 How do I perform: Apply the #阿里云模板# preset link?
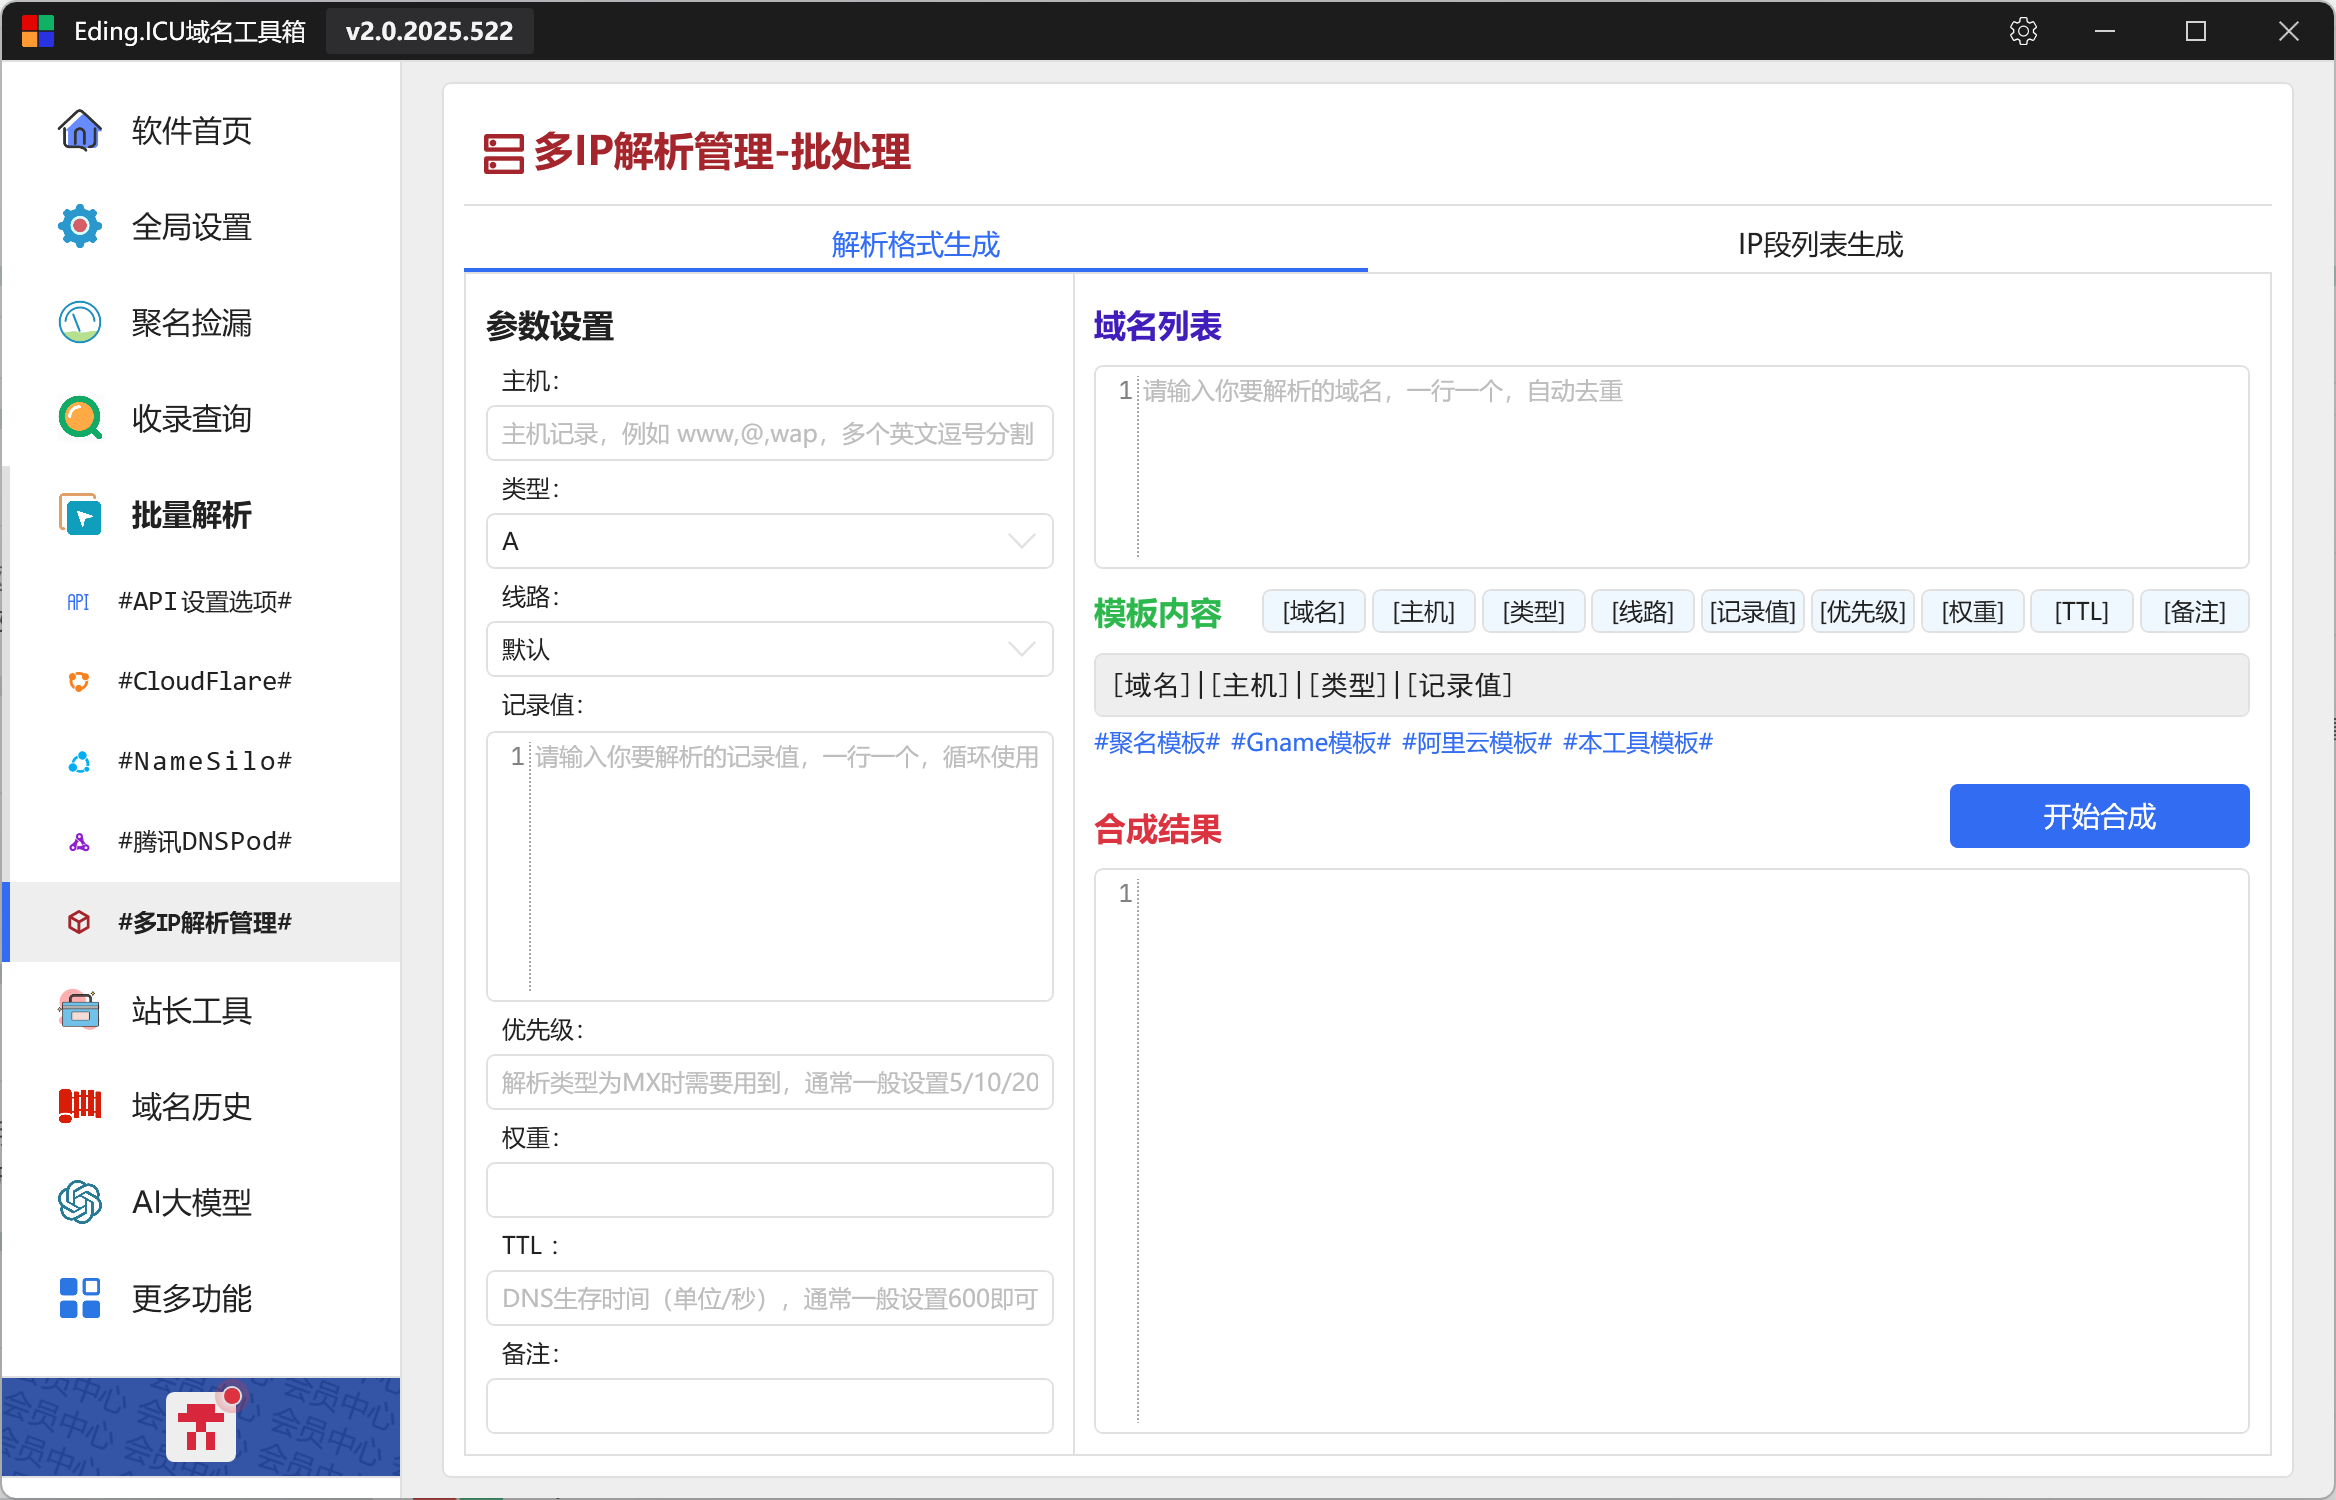point(1477,742)
